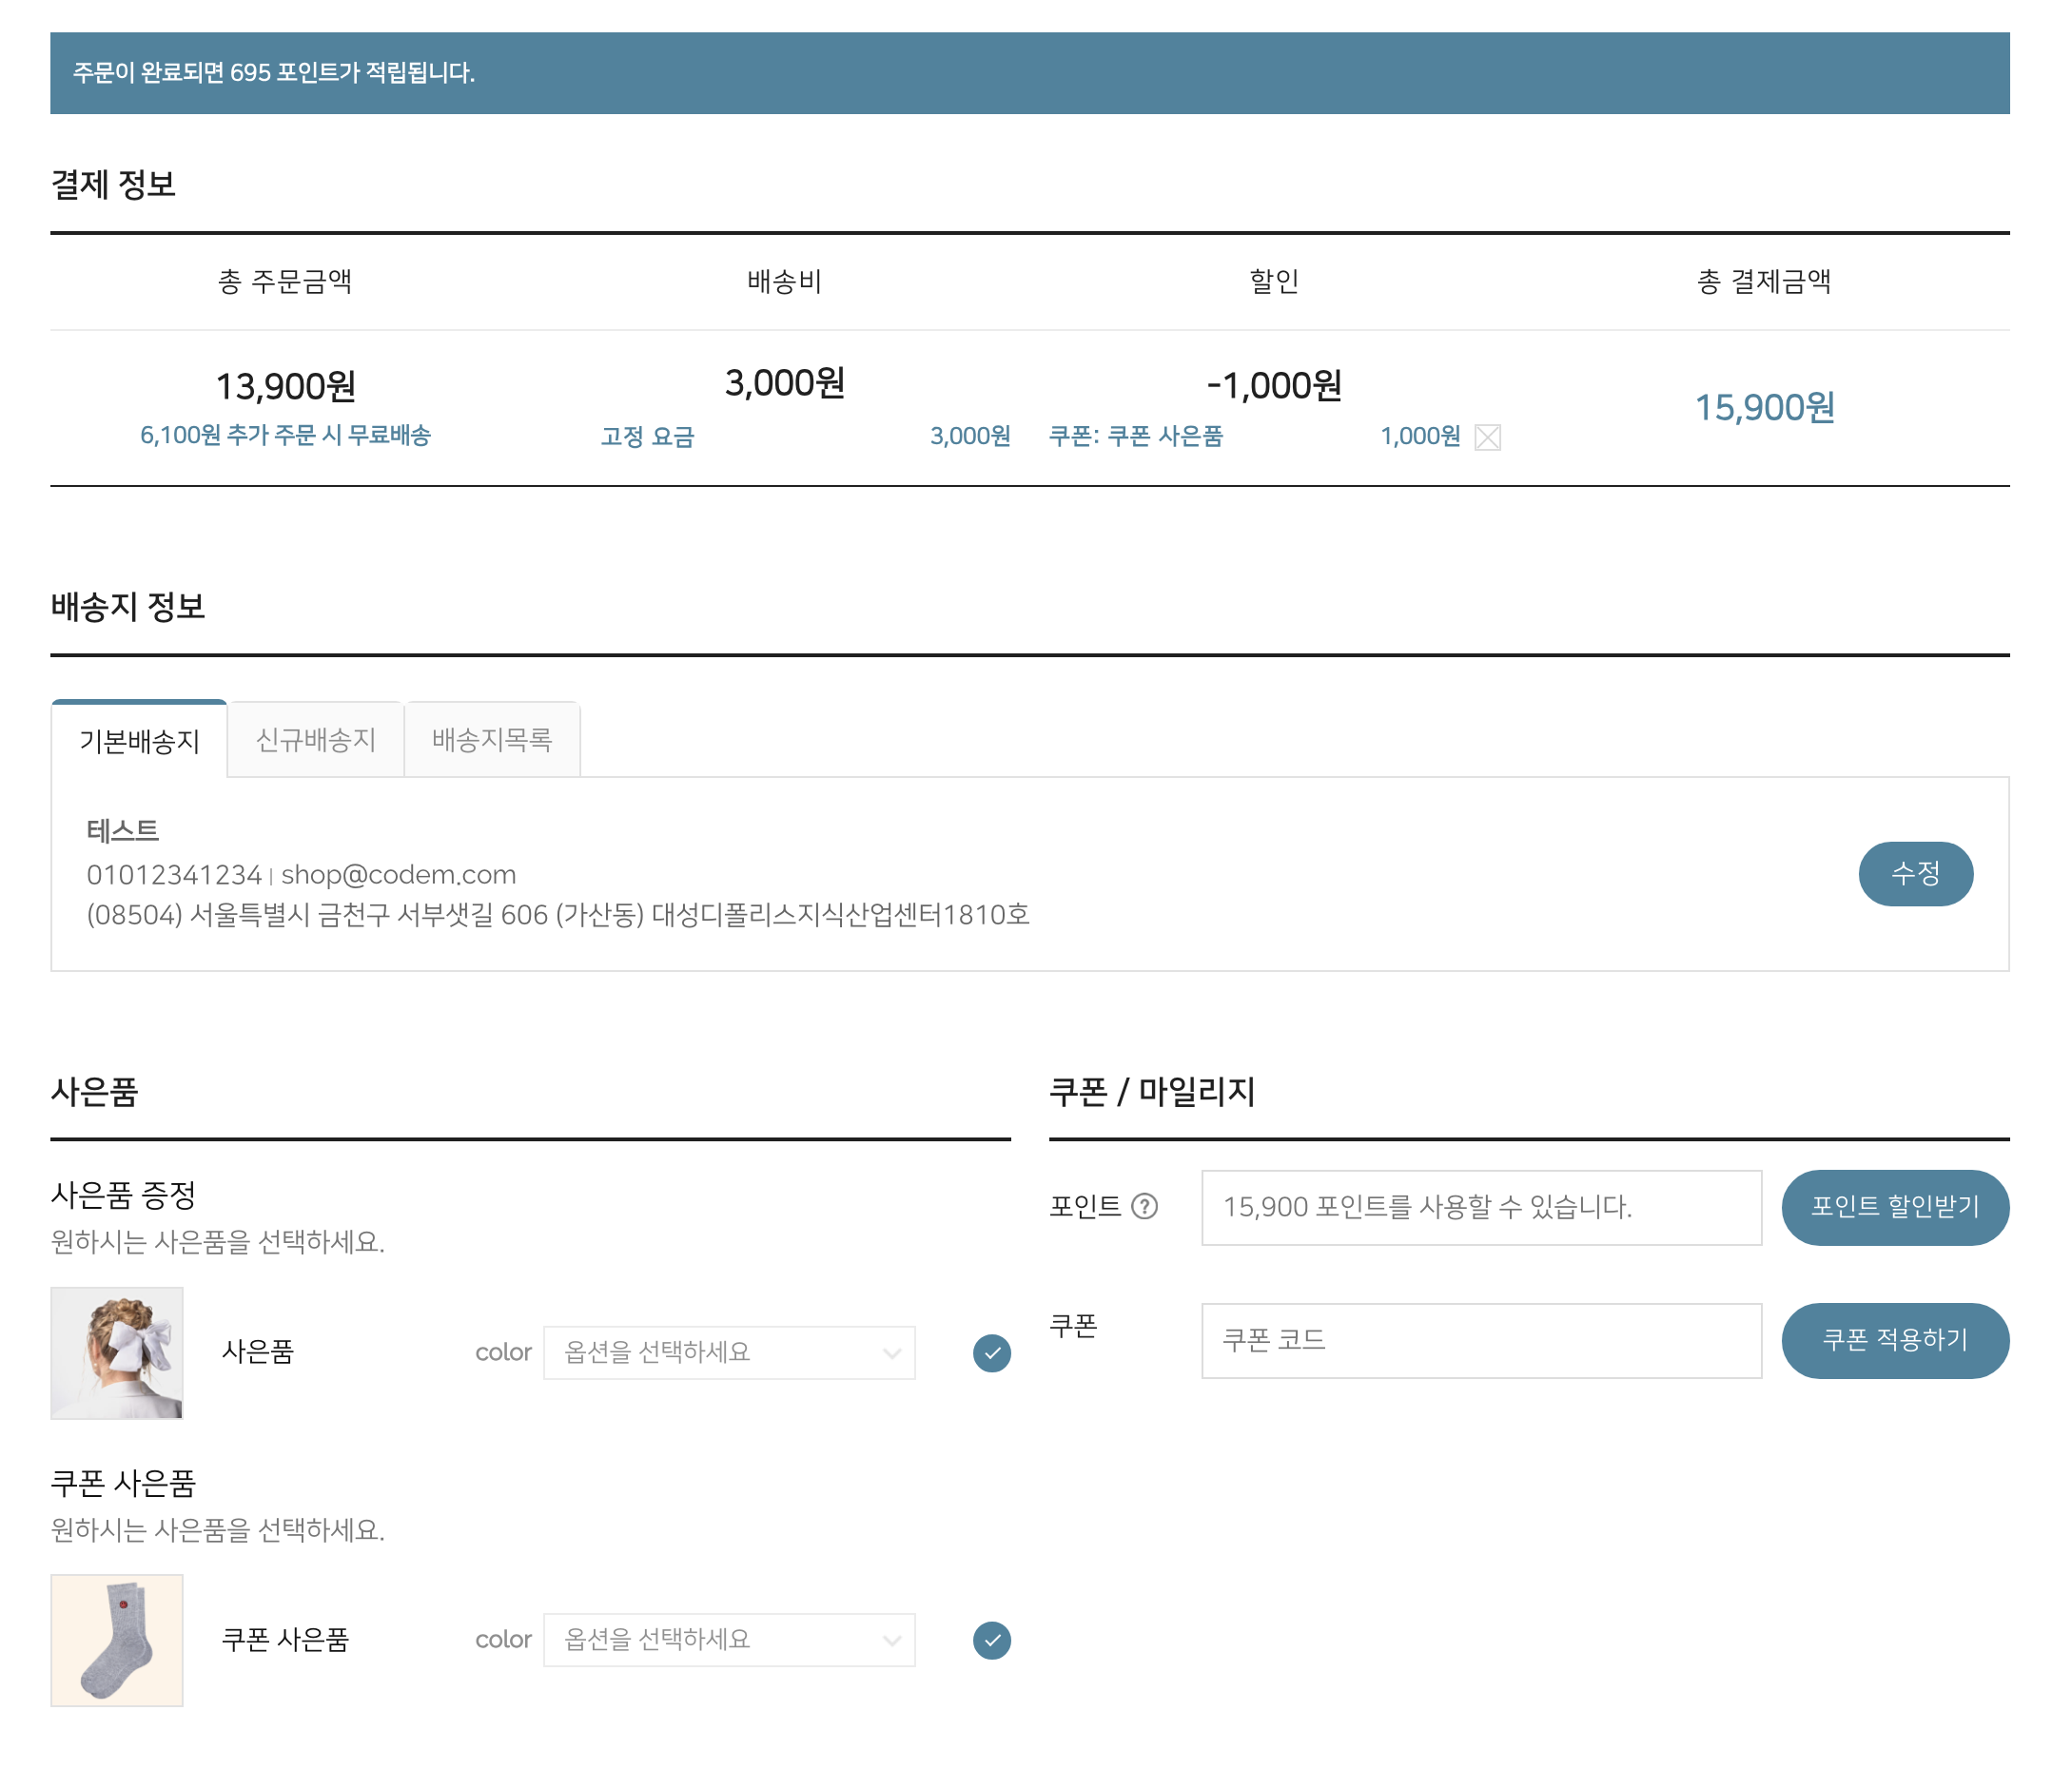Click the hair ribbon gift thumbnail
The width and height of the screenshot is (2072, 1769).
[117, 1353]
